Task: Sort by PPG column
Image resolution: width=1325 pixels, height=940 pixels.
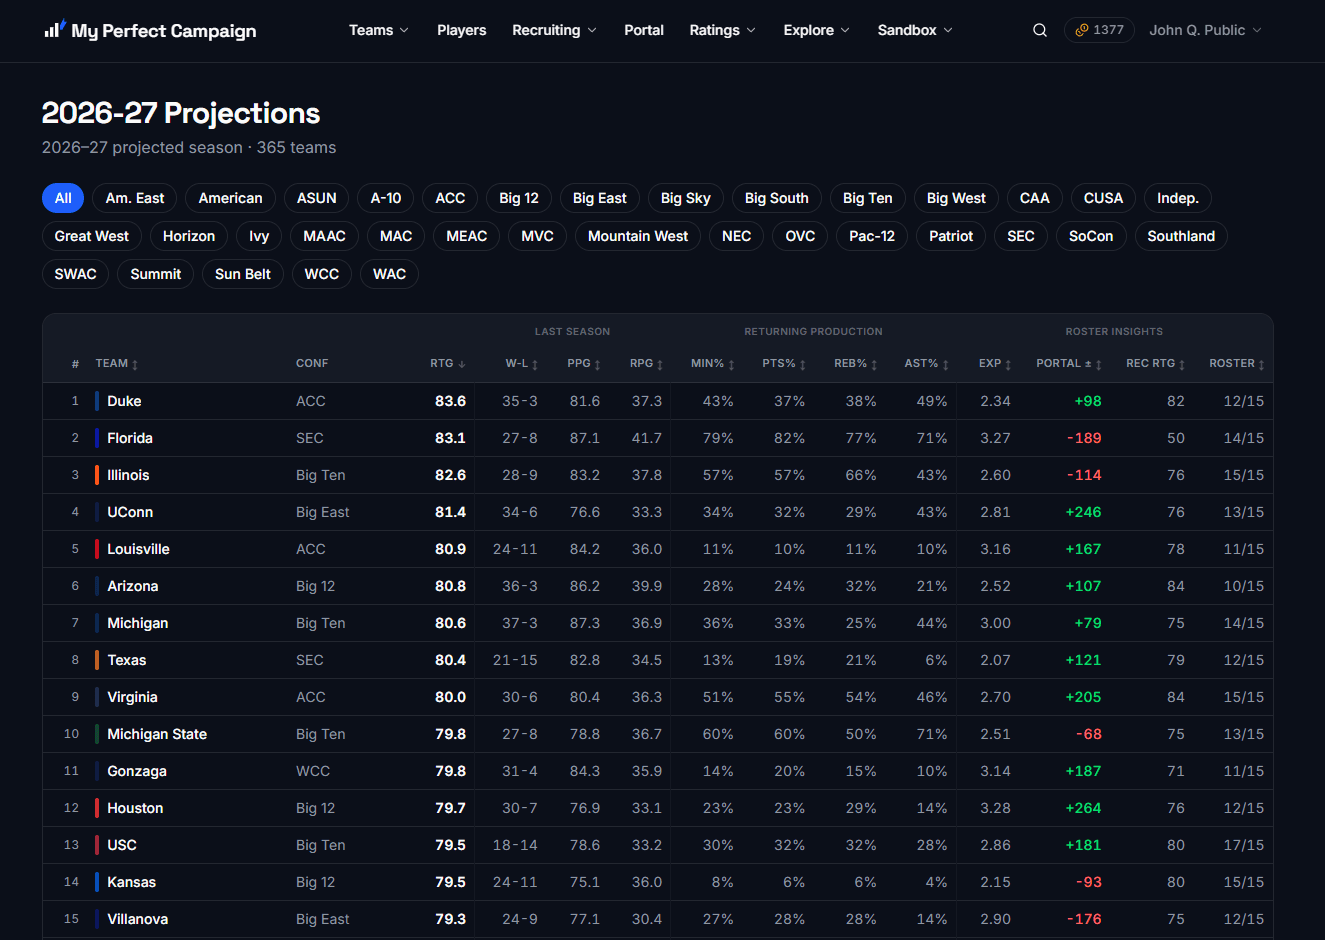Action: [584, 364]
